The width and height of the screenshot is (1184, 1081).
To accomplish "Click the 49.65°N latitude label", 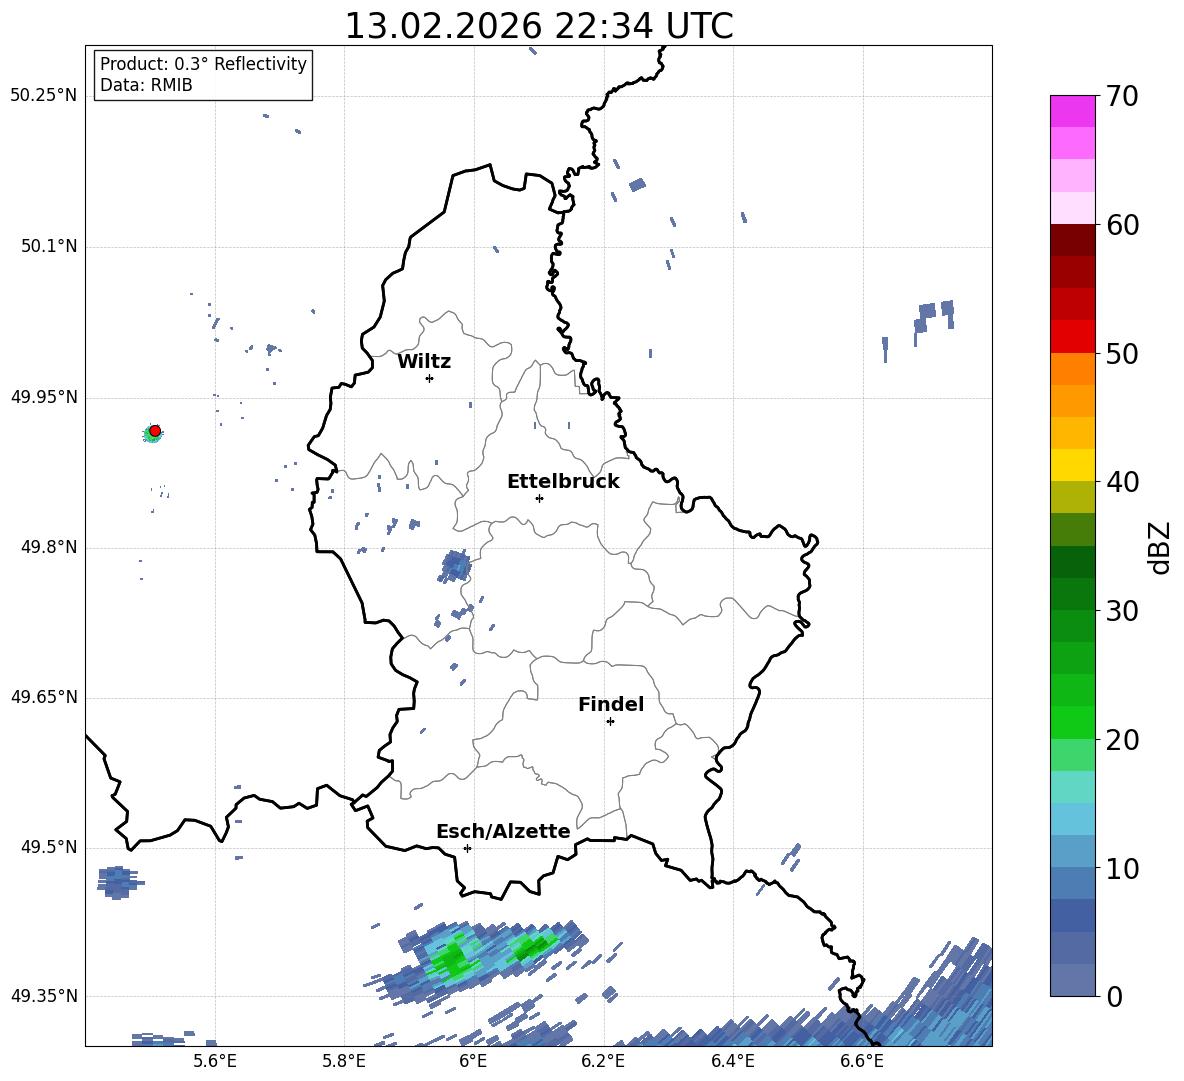I will 44,697.
